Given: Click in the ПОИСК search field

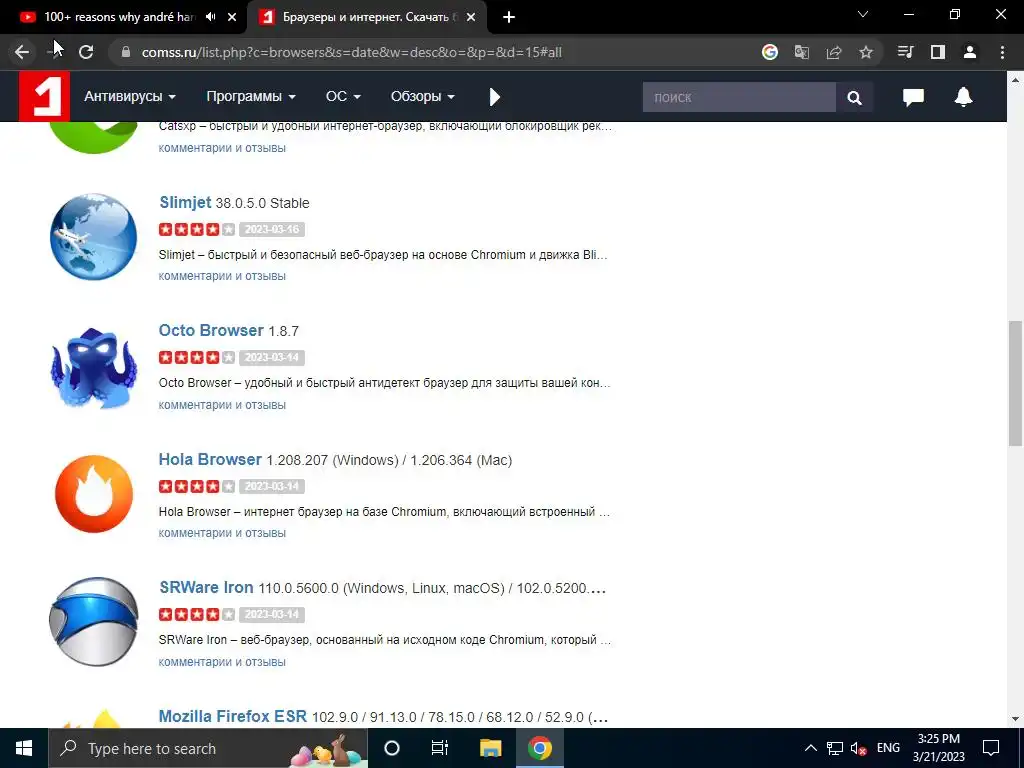Looking at the screenshot, I should pos(739,97).
